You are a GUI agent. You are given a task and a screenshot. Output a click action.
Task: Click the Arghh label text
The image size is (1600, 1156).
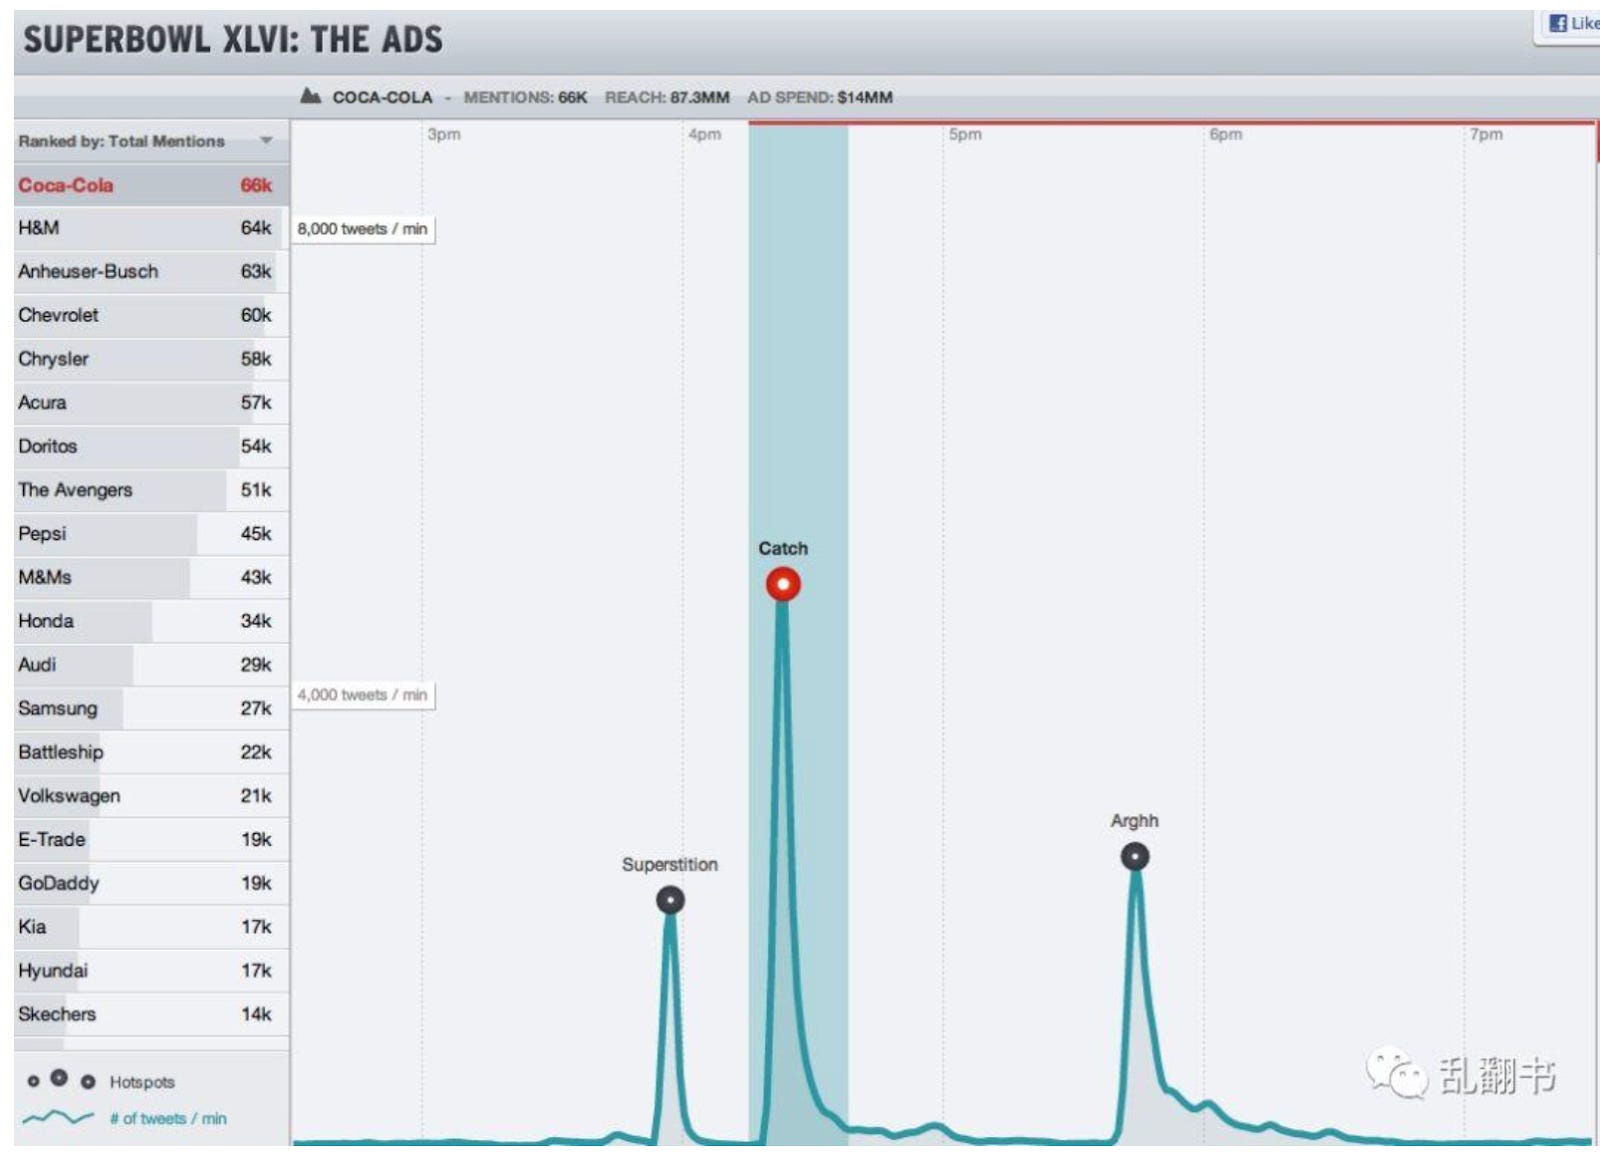(x=1134, y=820)
